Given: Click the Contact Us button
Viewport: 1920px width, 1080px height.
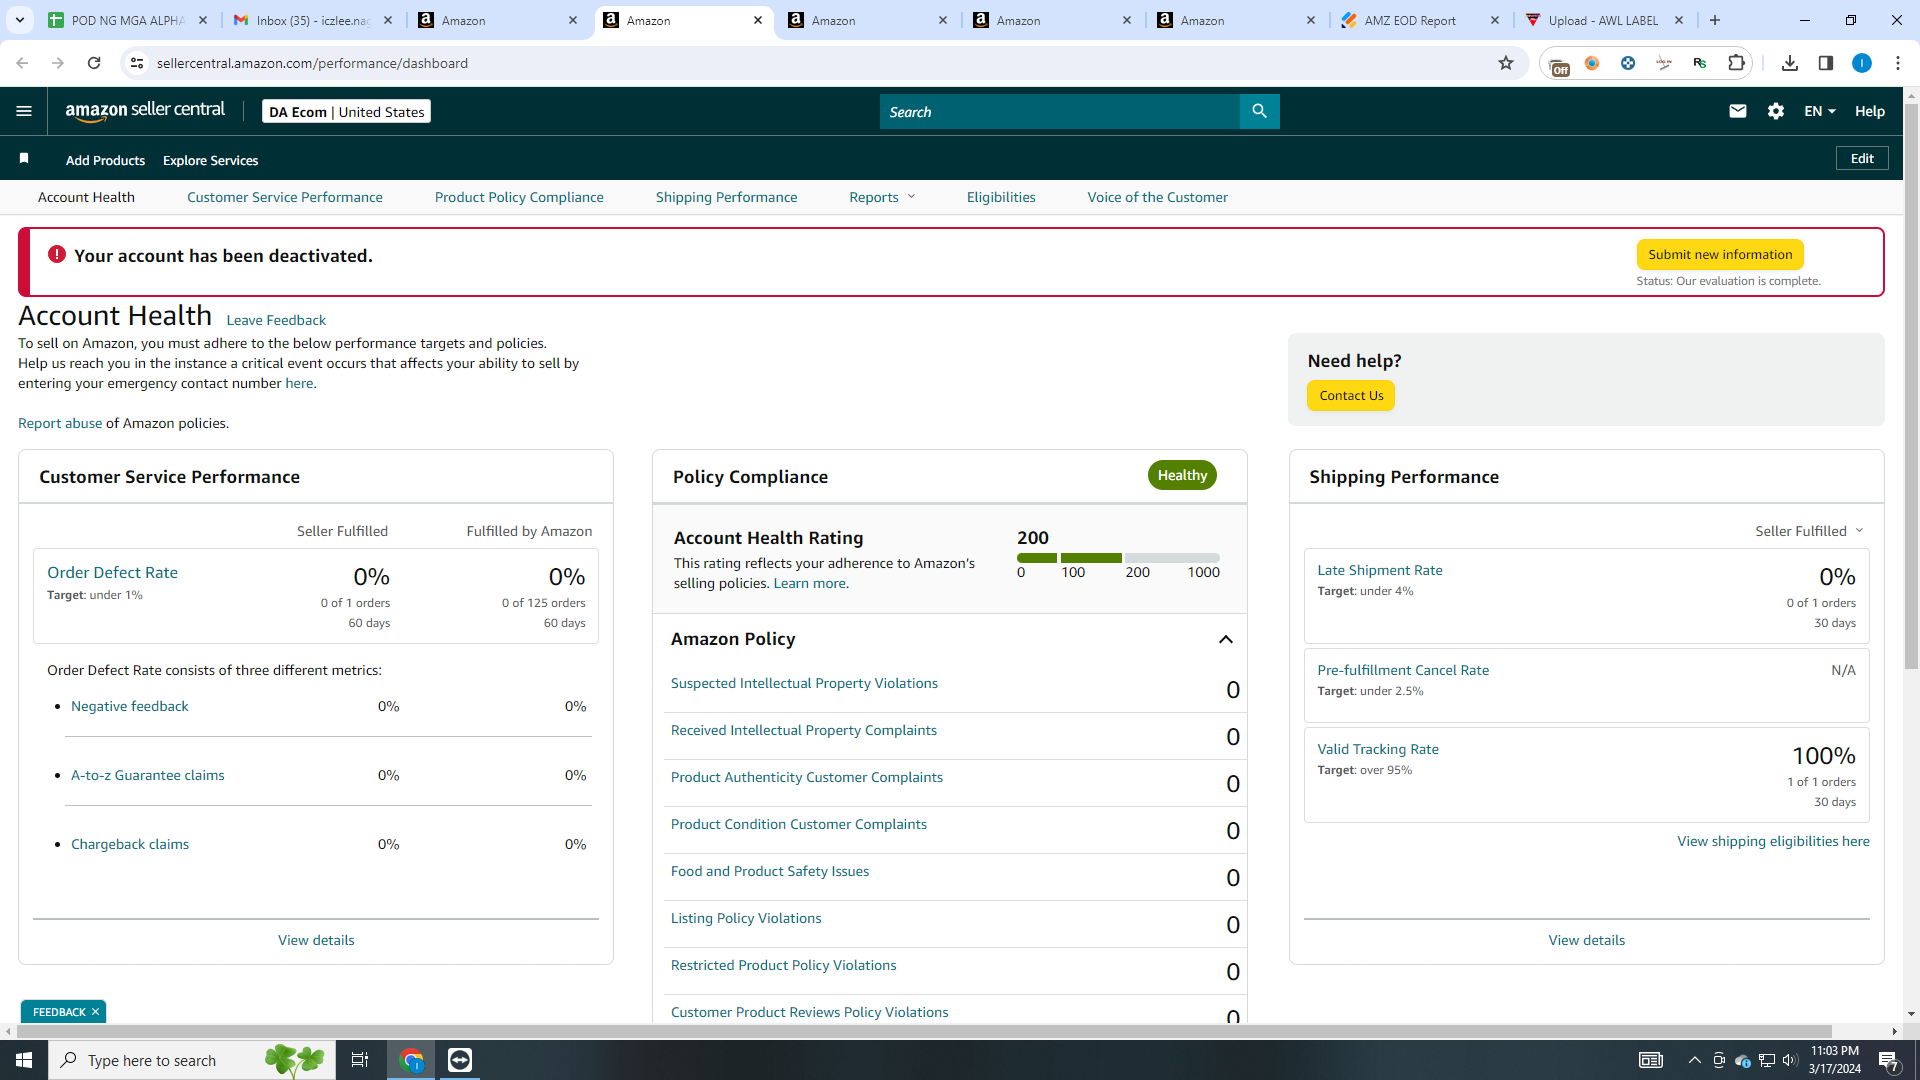Looking at the screenshot, I should point(1351,395).
